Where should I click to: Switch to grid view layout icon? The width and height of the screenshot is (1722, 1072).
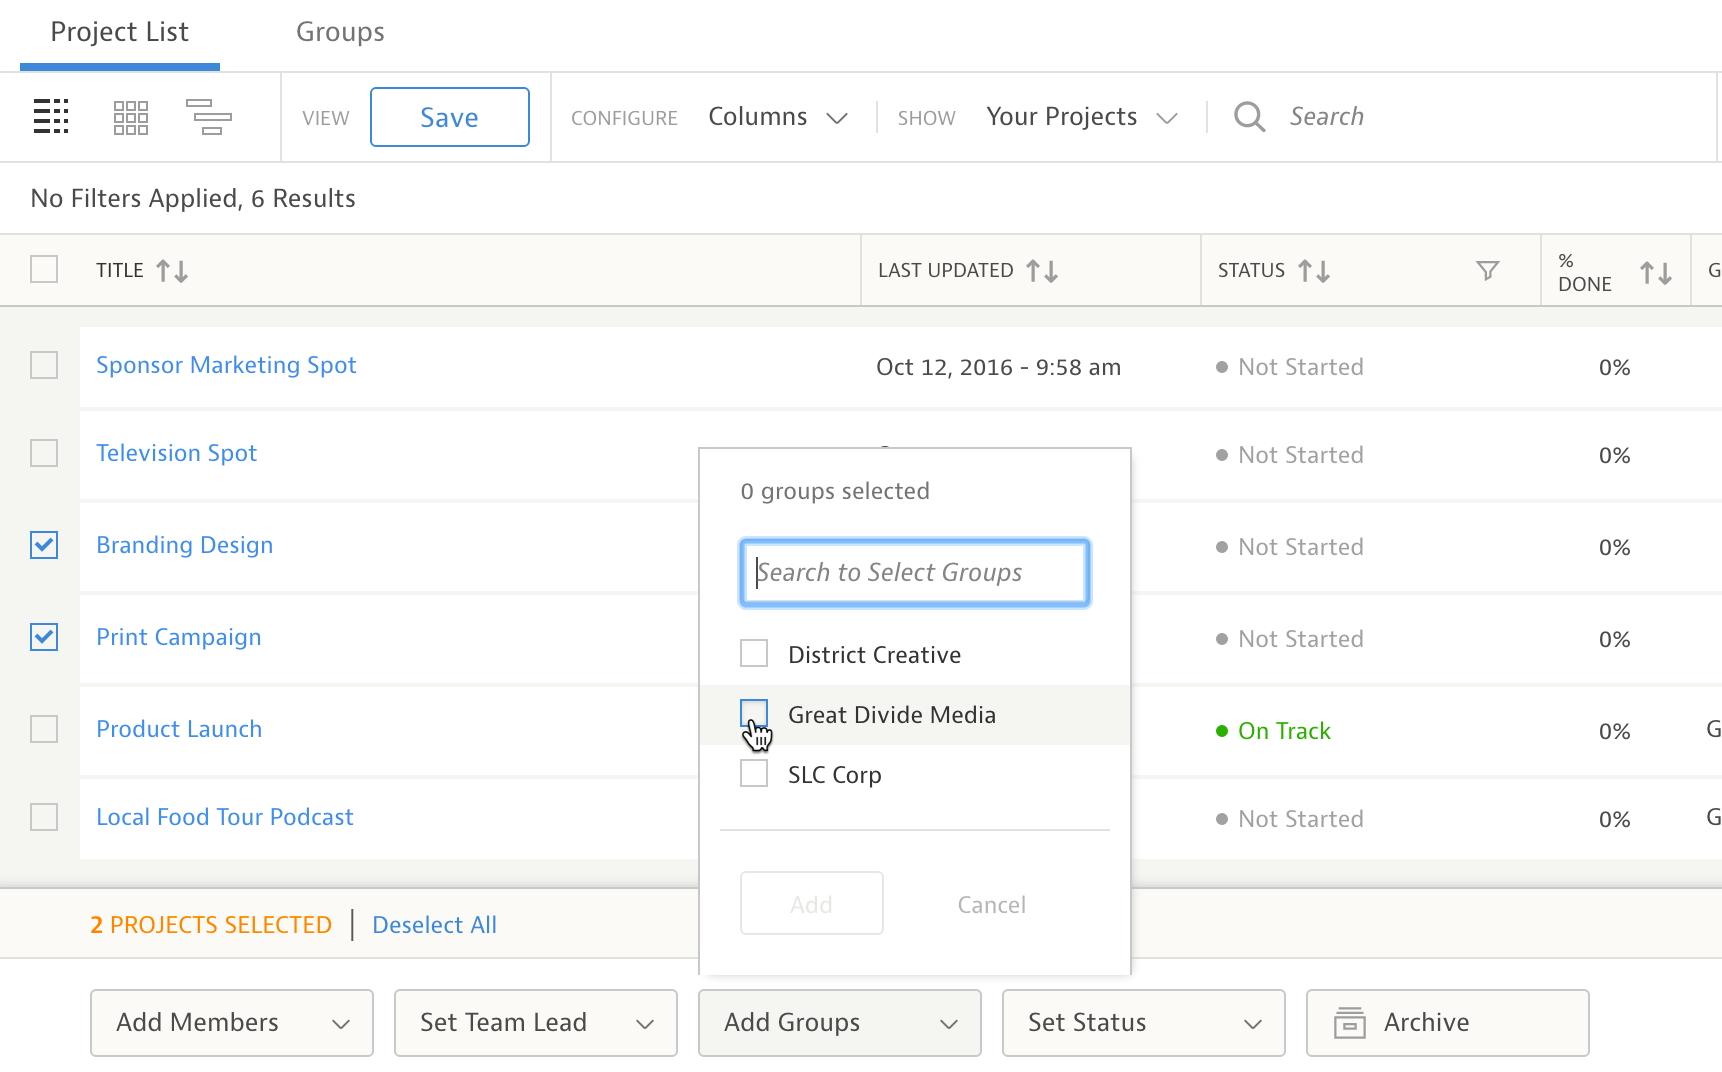pyautogui.click(x=131, y=117)
